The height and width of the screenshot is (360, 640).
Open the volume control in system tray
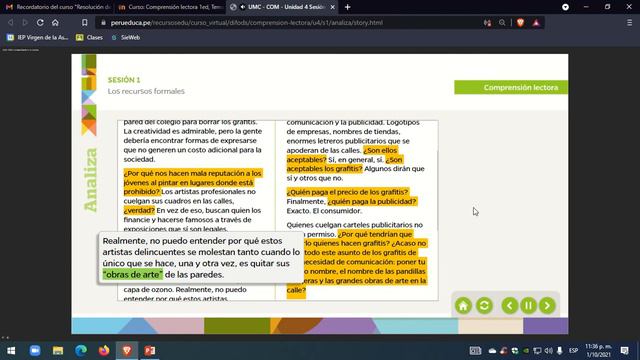pyautogui.click(x=548, y=351)
